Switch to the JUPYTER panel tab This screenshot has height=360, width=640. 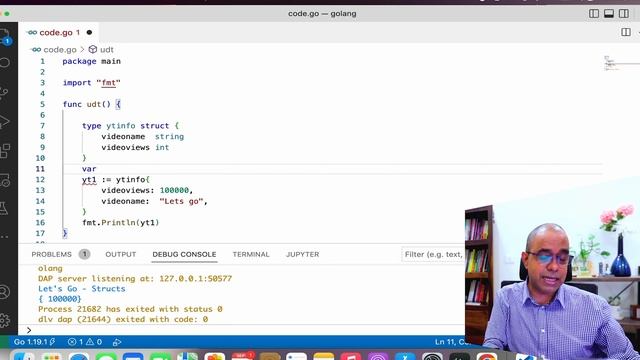[x=302, y=254]
